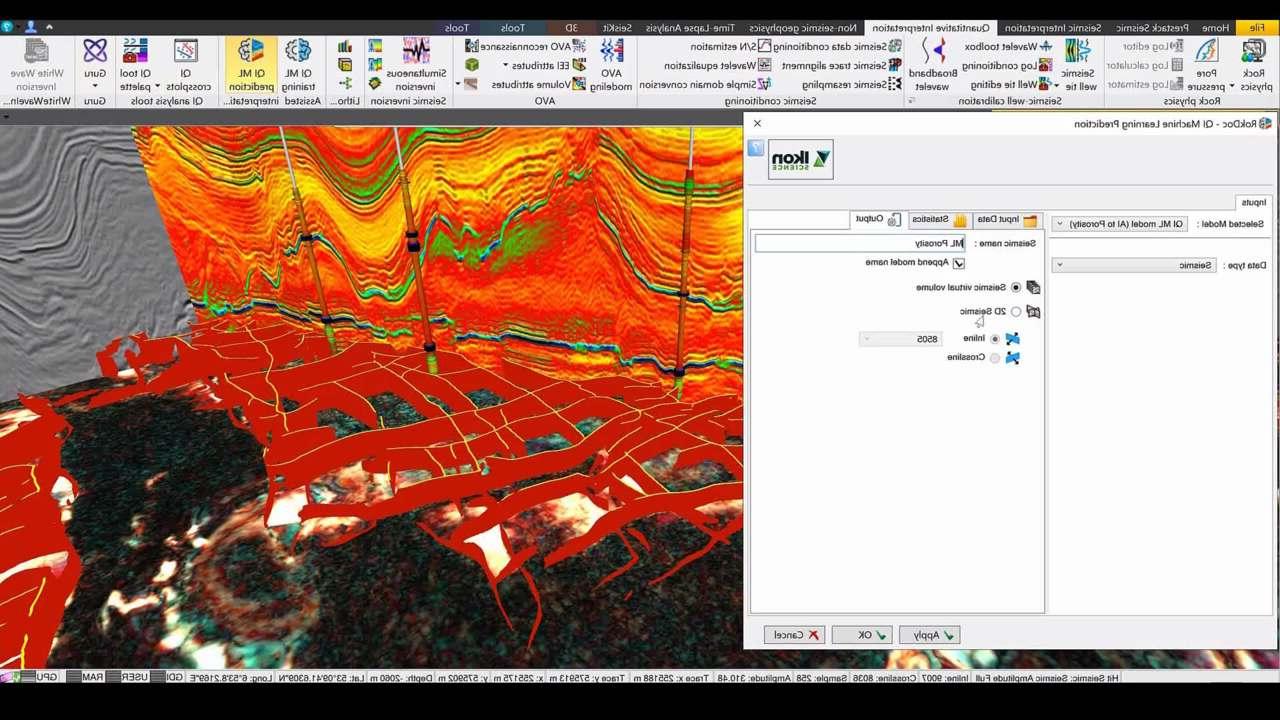The width and height of the screenshot is (1280, 720).
Task: Choose the Inline radio button
Action: pyautogui.click(x=994, y=339)
